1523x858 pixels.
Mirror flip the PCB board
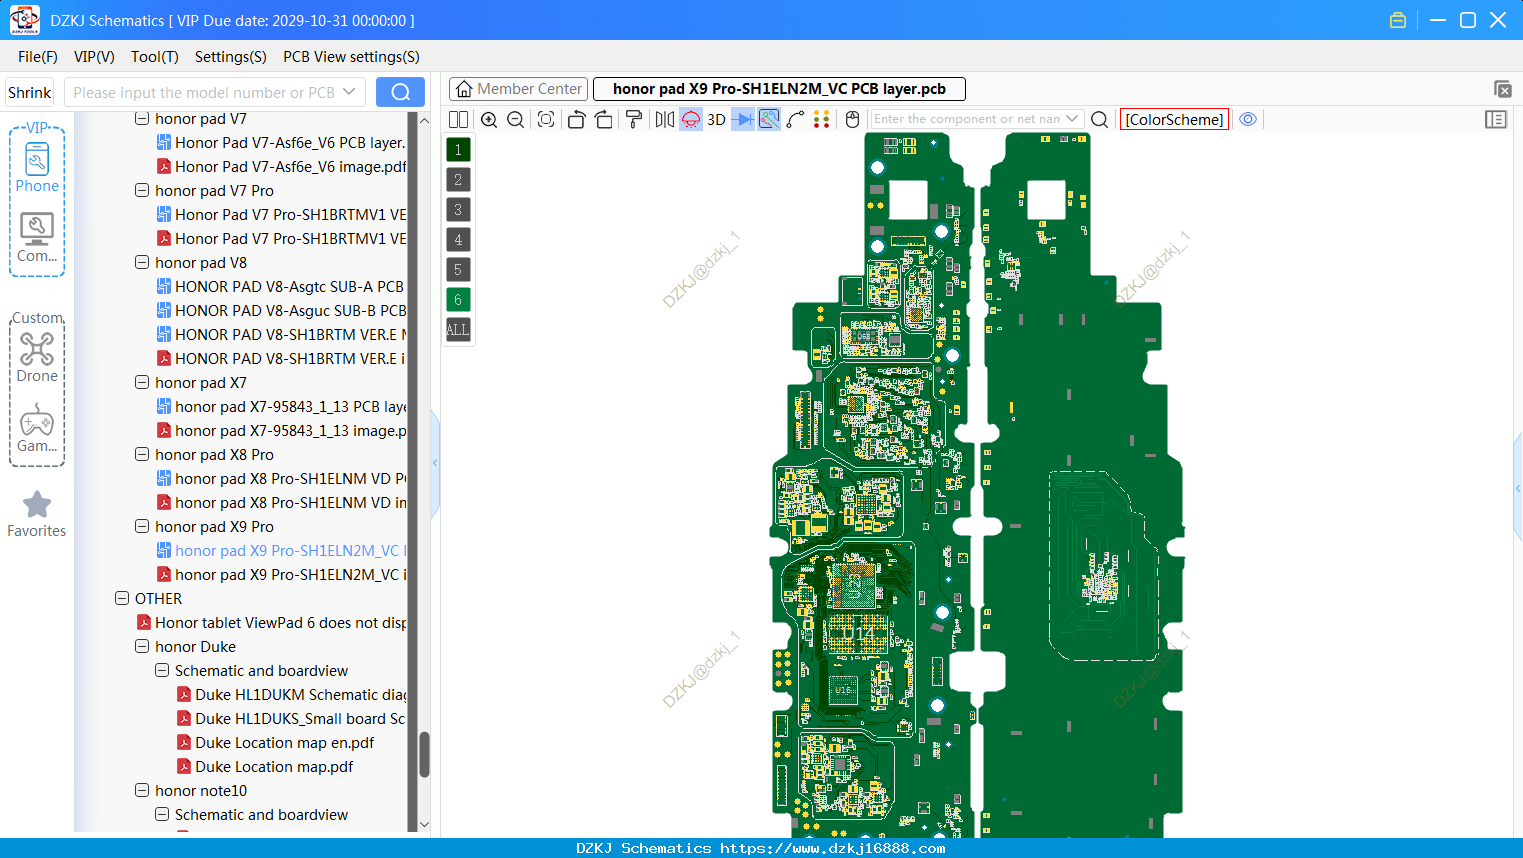click(x=665, y=119)
